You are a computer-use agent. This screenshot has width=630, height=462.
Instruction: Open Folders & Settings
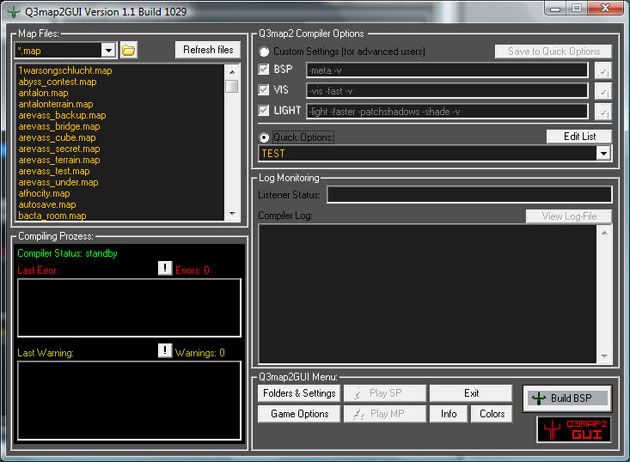[x=299, y=393]
